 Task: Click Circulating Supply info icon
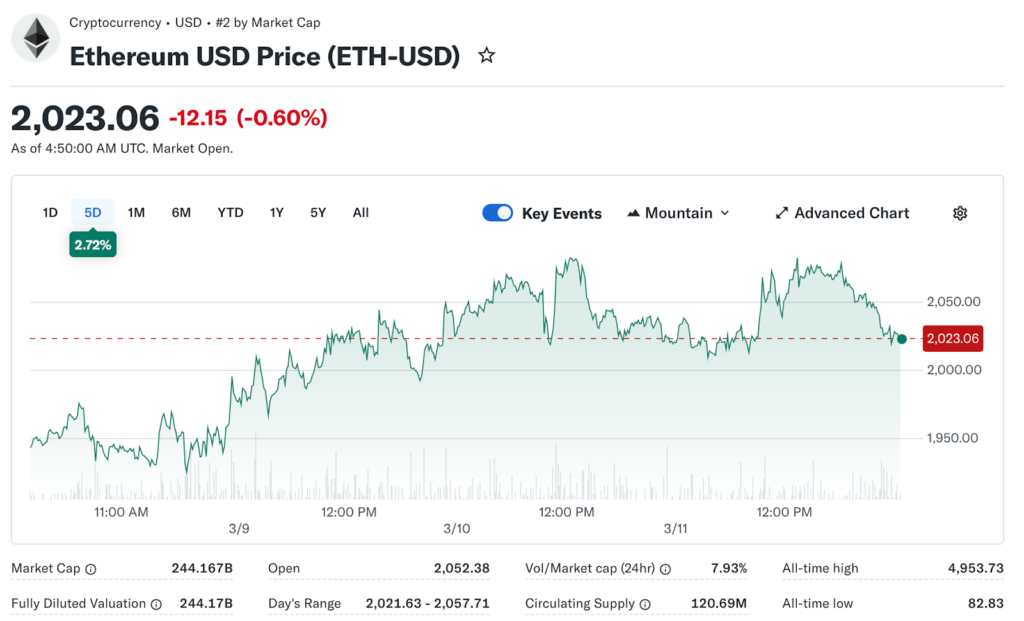click(645, 604)
